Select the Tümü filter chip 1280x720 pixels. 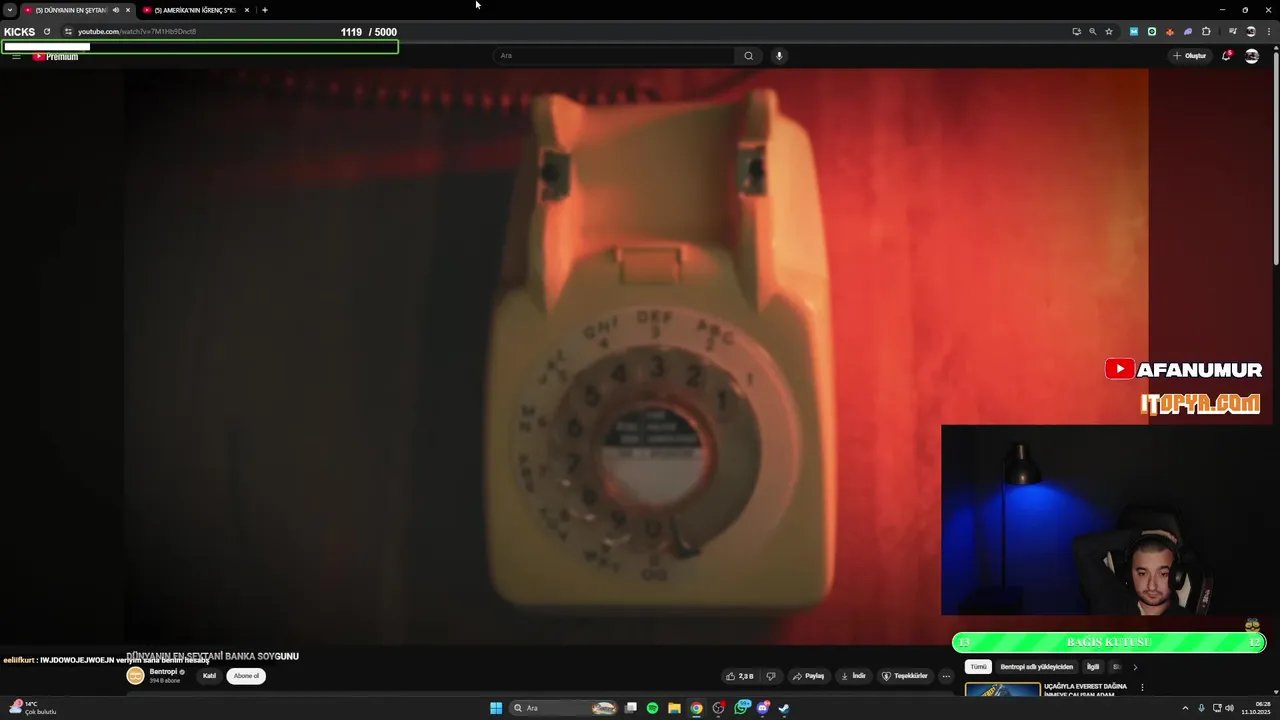[978, 667]
